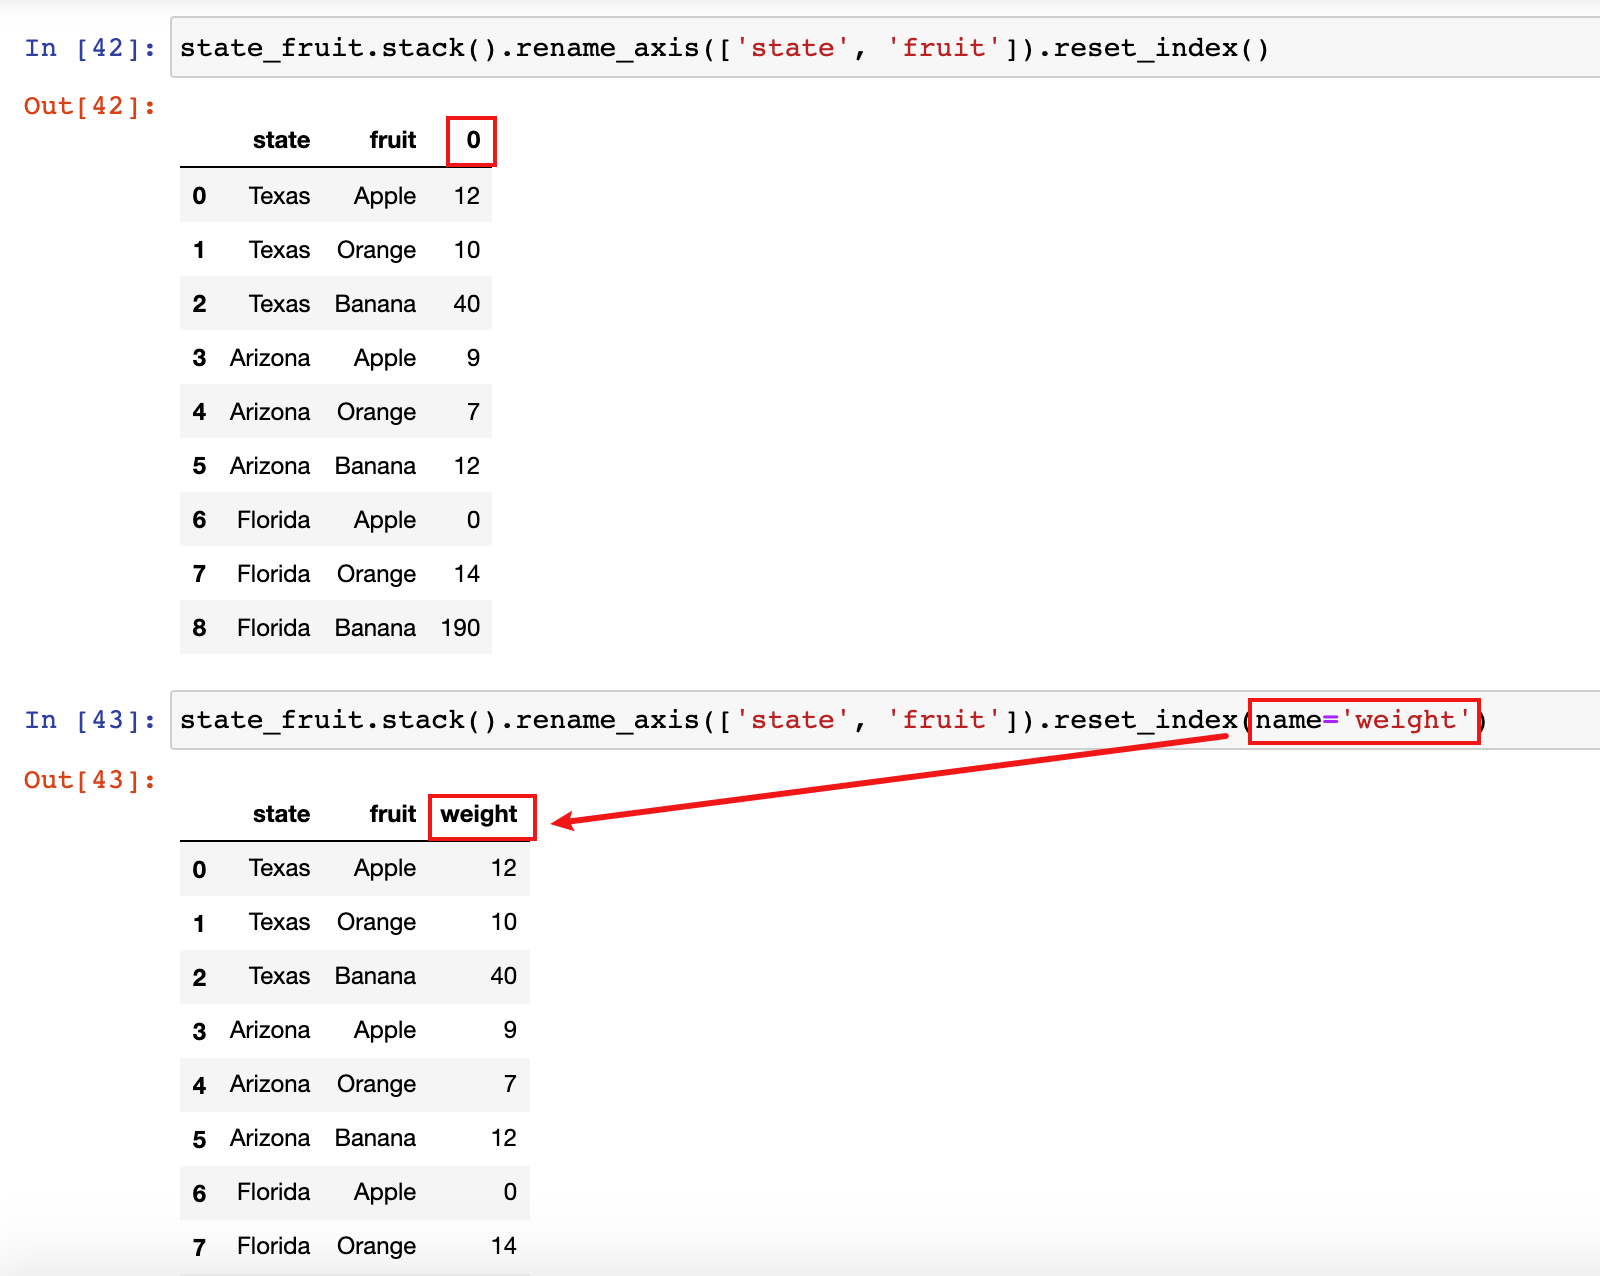
Task: Click the In [43] code cell input
Action: click(886, 720)
